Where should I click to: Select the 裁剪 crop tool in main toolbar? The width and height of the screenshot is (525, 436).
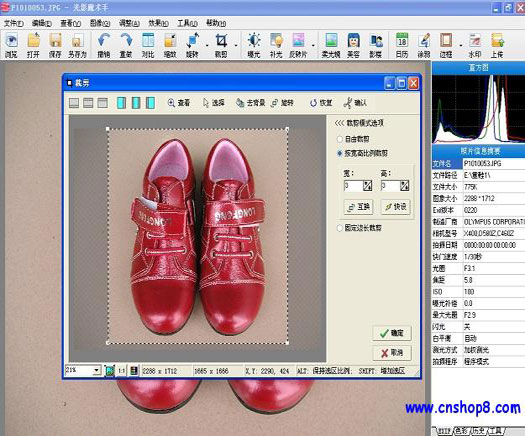point(221,45)
